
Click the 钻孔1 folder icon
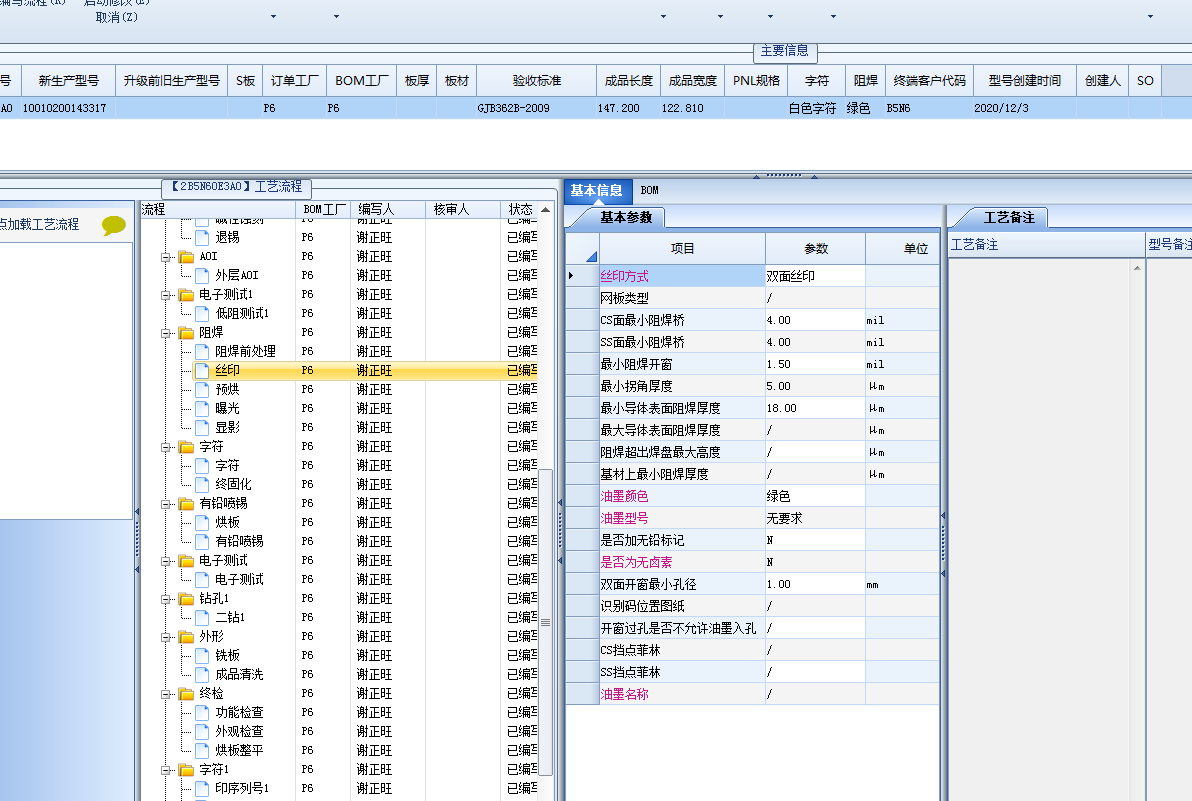coord(186,599)
